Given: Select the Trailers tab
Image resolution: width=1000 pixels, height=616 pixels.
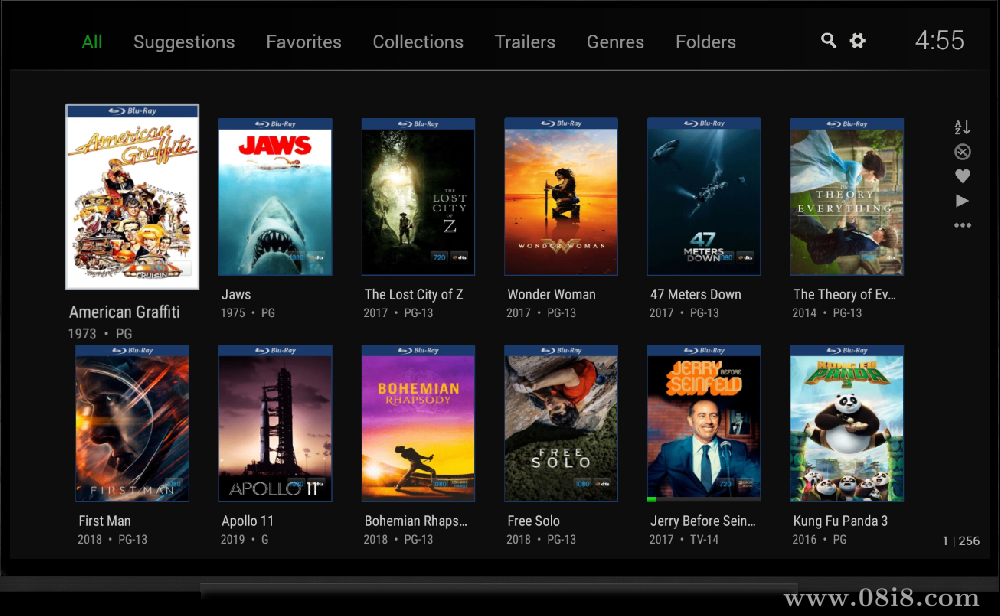Looking at the screenshot, I should [525, 42].
